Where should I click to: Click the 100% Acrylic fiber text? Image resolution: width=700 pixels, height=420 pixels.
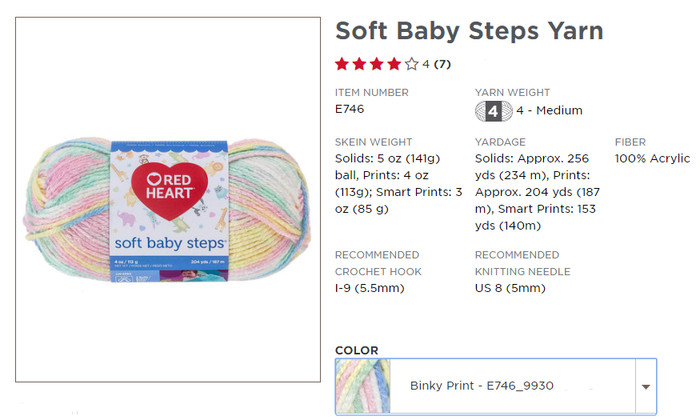[x=652, y=158]
